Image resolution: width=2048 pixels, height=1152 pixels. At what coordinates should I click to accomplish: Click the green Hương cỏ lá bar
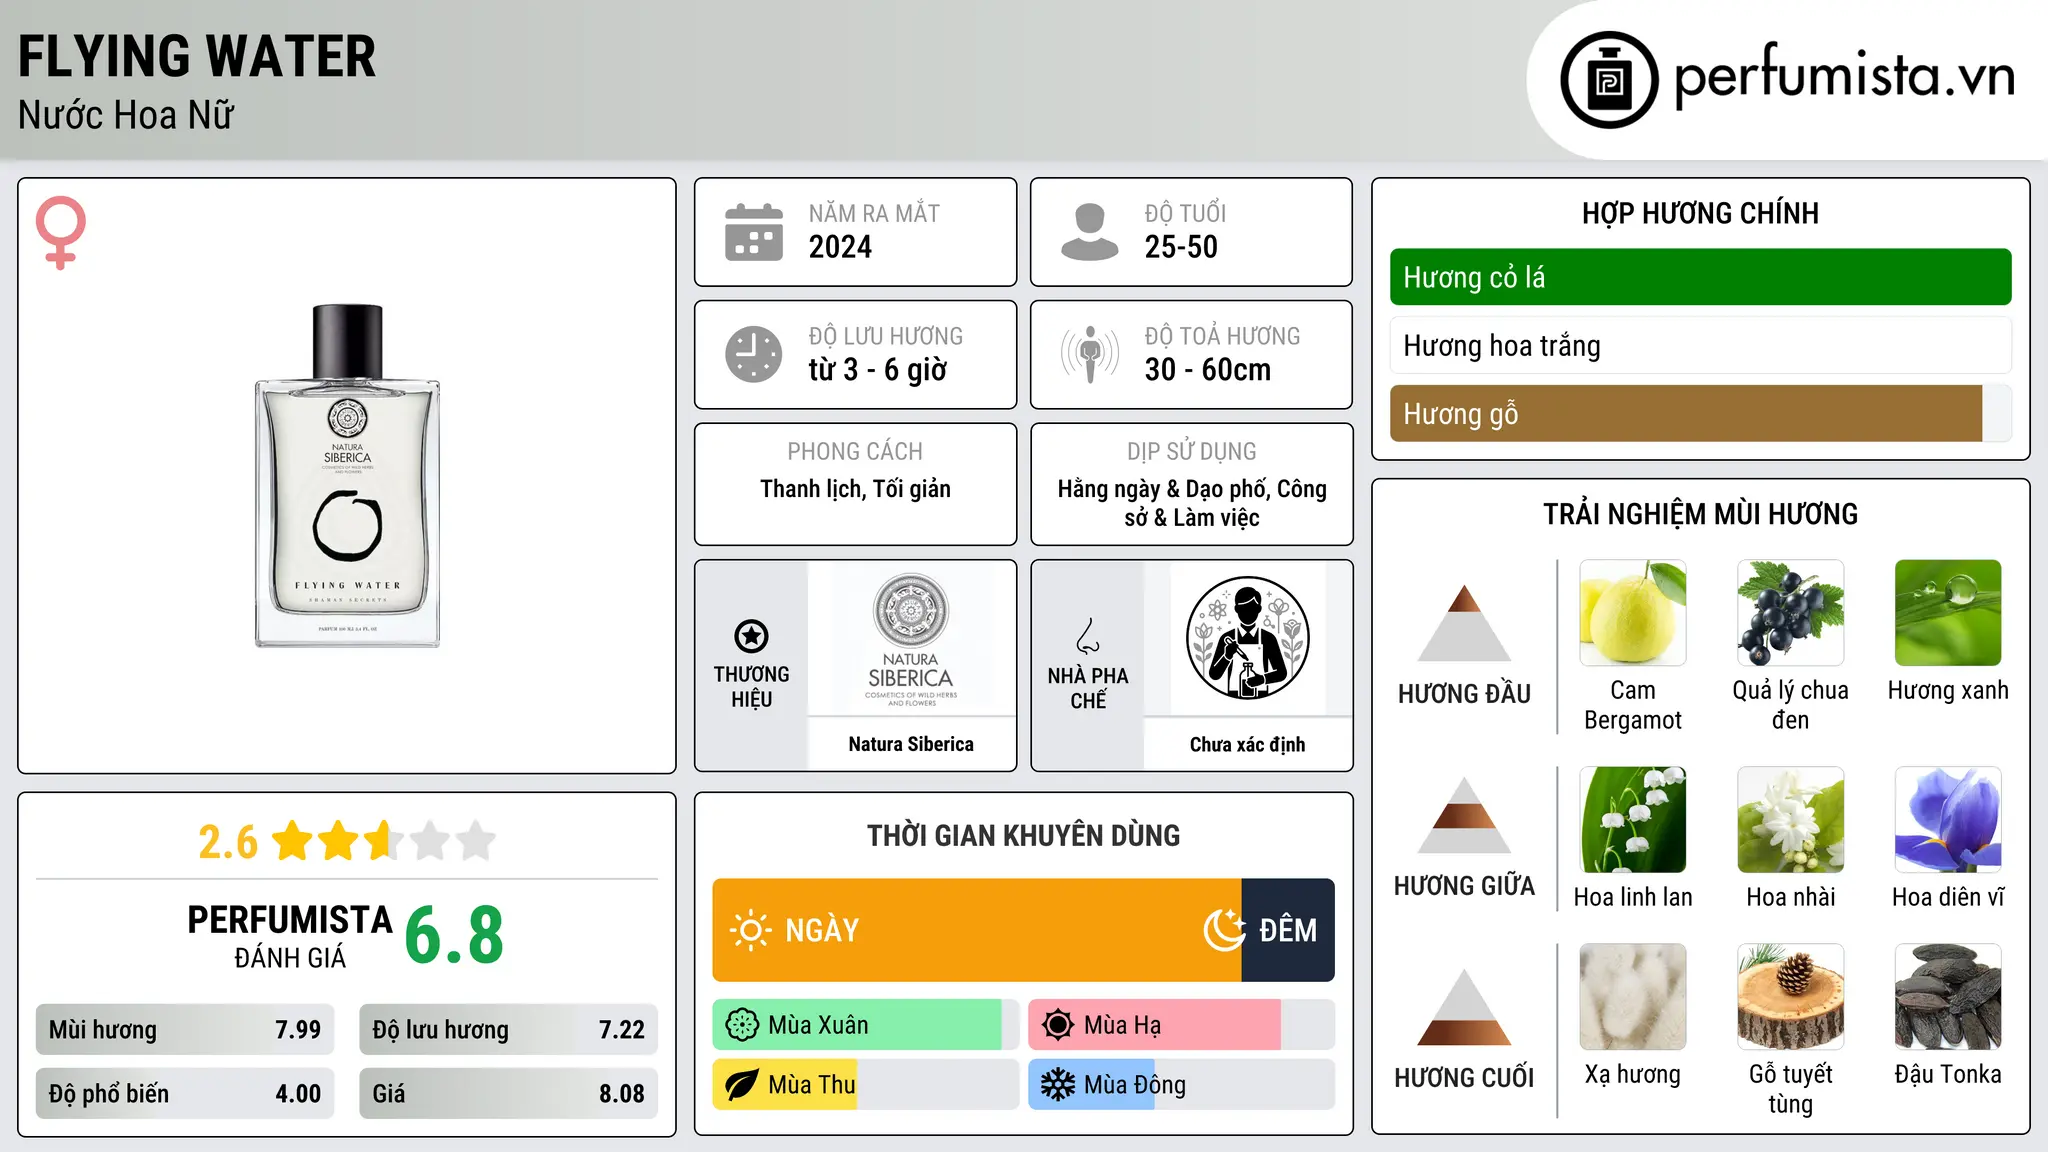coord(1700,277)
